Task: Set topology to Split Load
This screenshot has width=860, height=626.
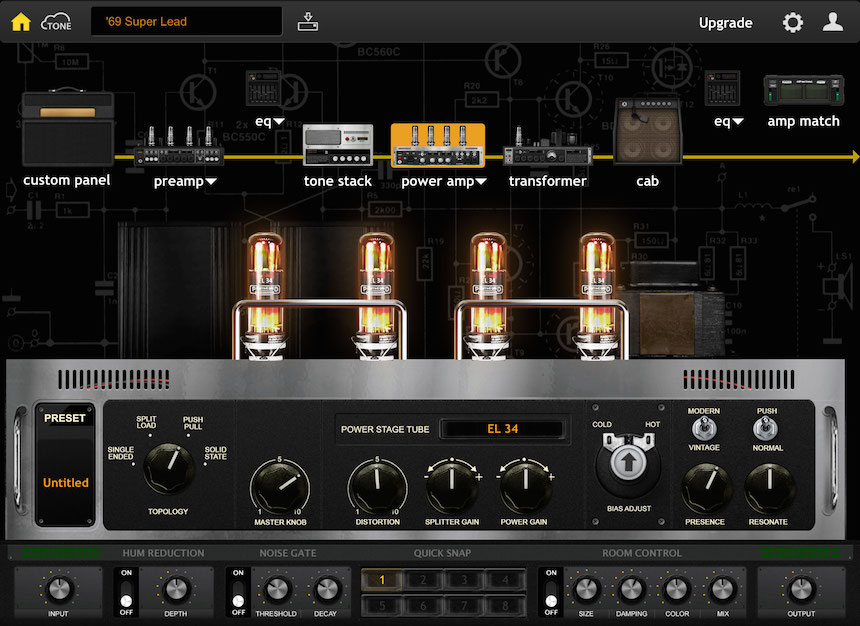Action: (146, 422)
